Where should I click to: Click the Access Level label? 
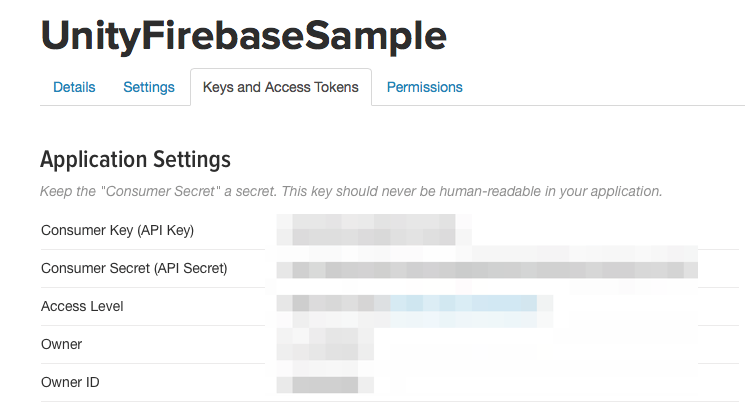click(x=82, y=306)
